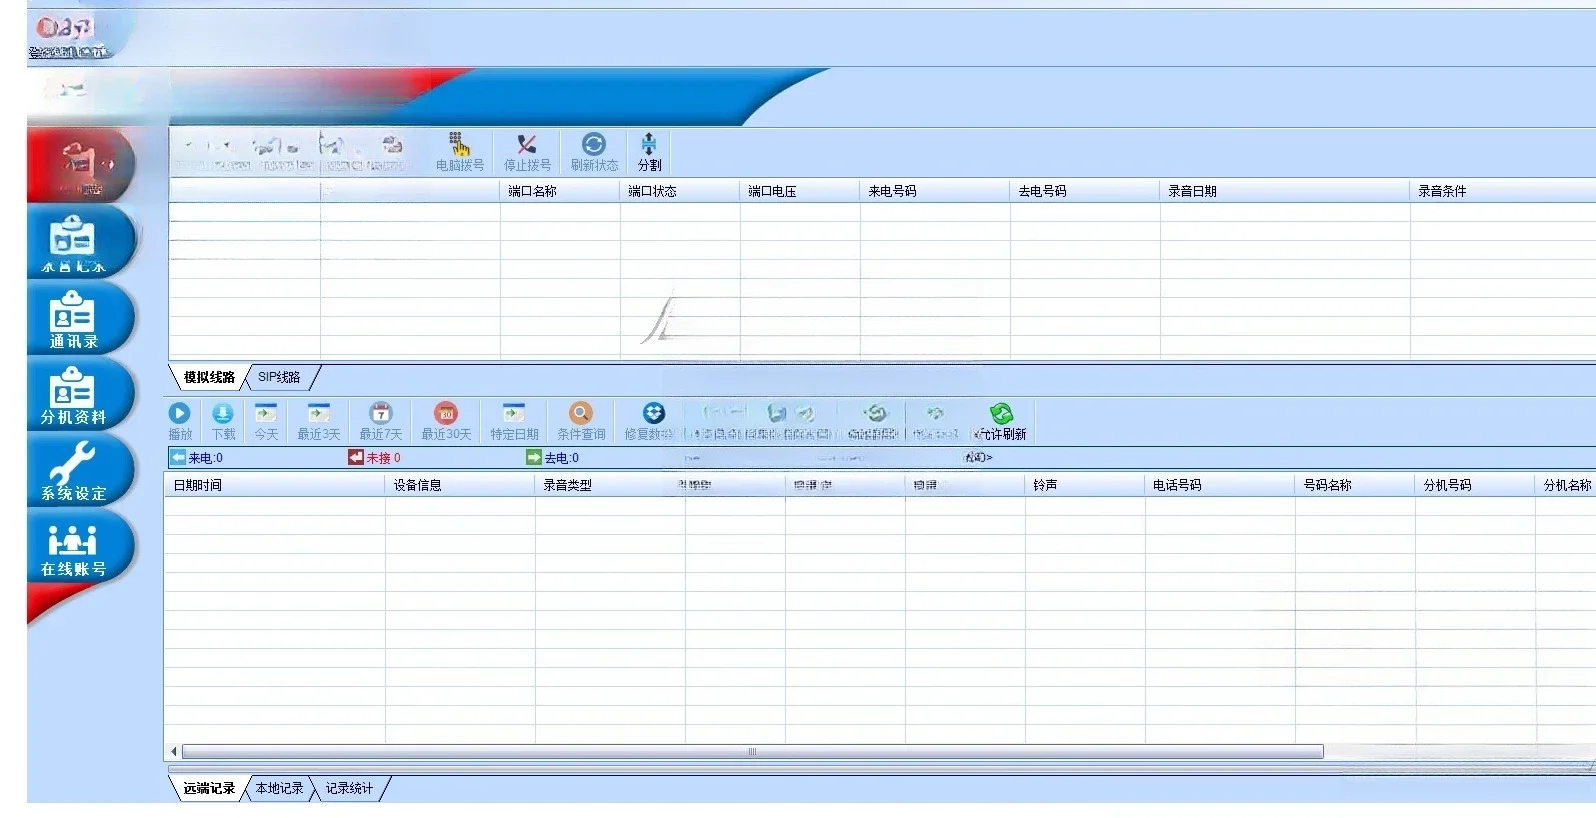Sort by 录音类型 column header
Screen dimensions: 1596x818
[x=610, y=485]
